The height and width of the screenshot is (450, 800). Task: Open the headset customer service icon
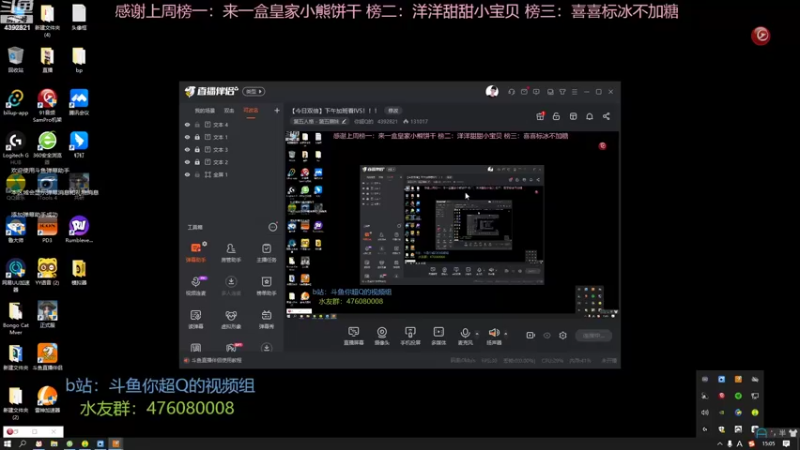tap(511, 92)
